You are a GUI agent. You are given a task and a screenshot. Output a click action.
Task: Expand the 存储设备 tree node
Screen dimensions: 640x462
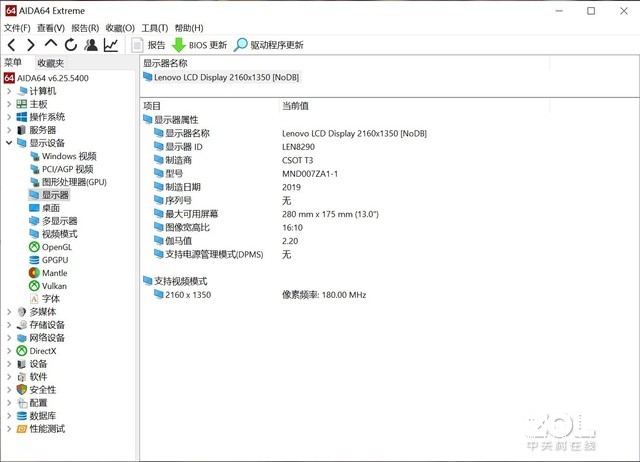pos(9,325)
